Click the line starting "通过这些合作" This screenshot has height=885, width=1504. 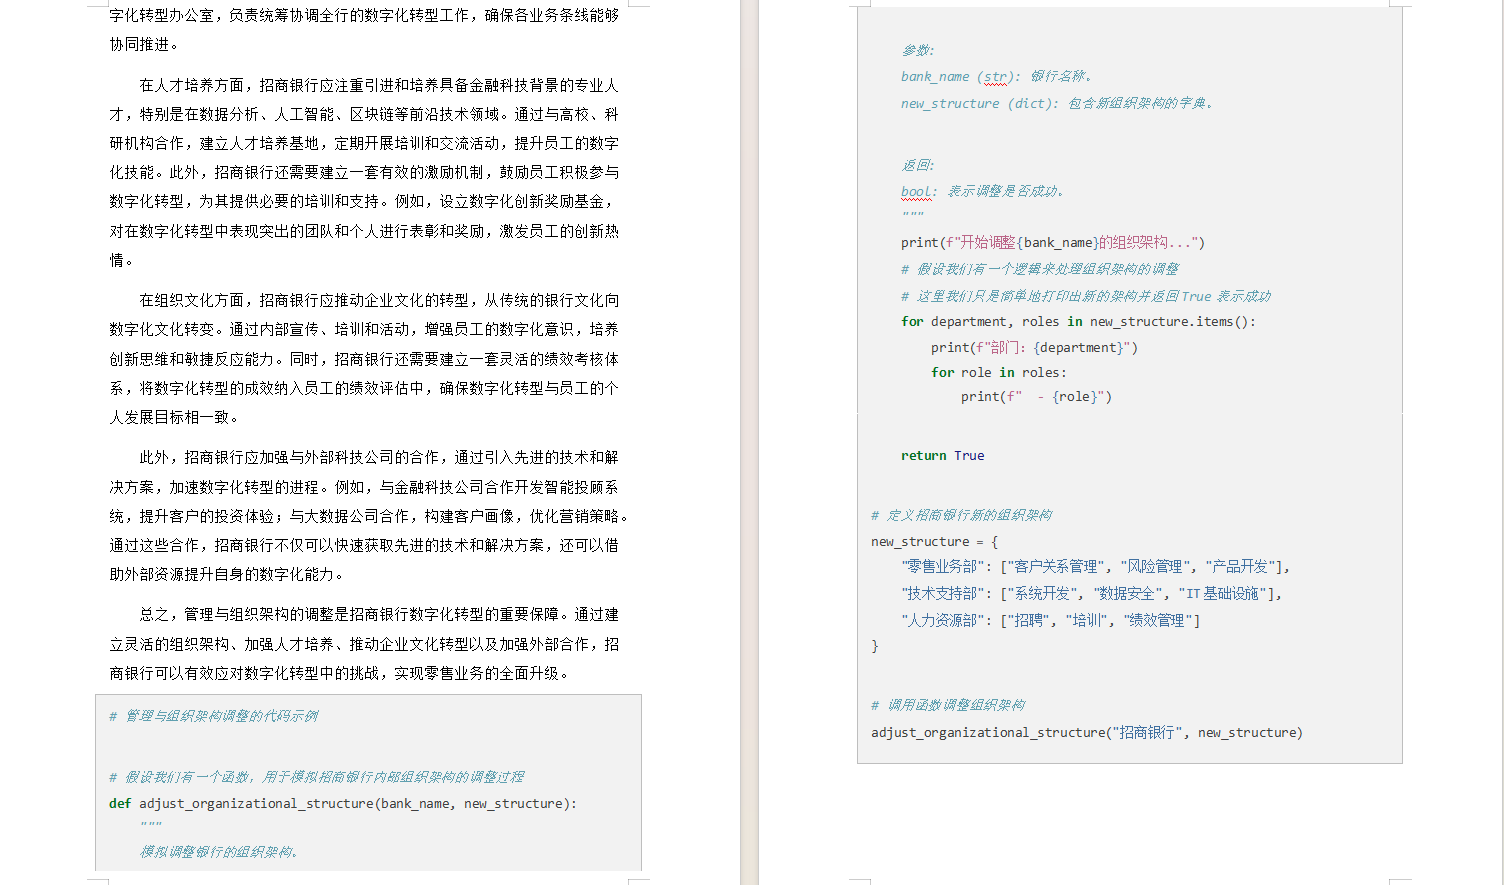(x=364, y=545)
